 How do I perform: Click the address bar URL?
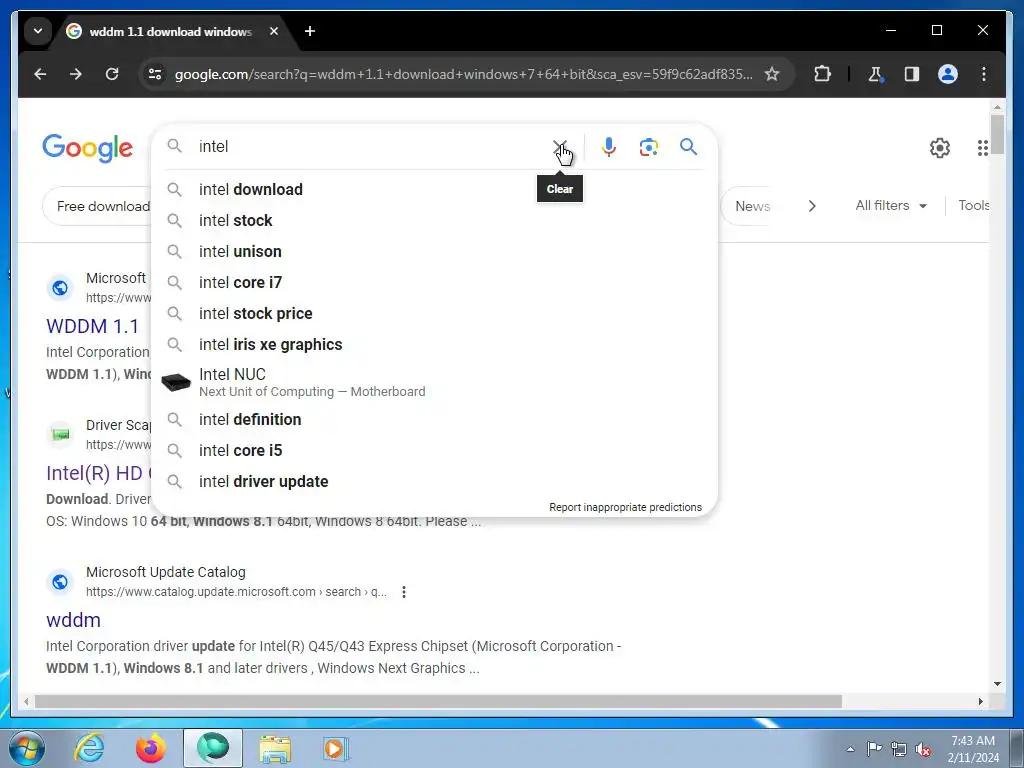click(x=463, y=74)
